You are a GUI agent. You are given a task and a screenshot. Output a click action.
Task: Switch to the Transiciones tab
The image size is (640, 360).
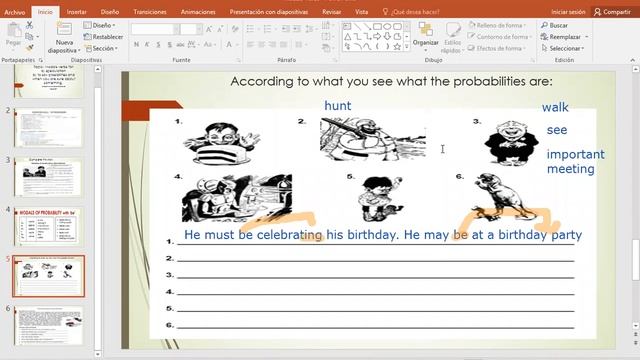point(150,12)
